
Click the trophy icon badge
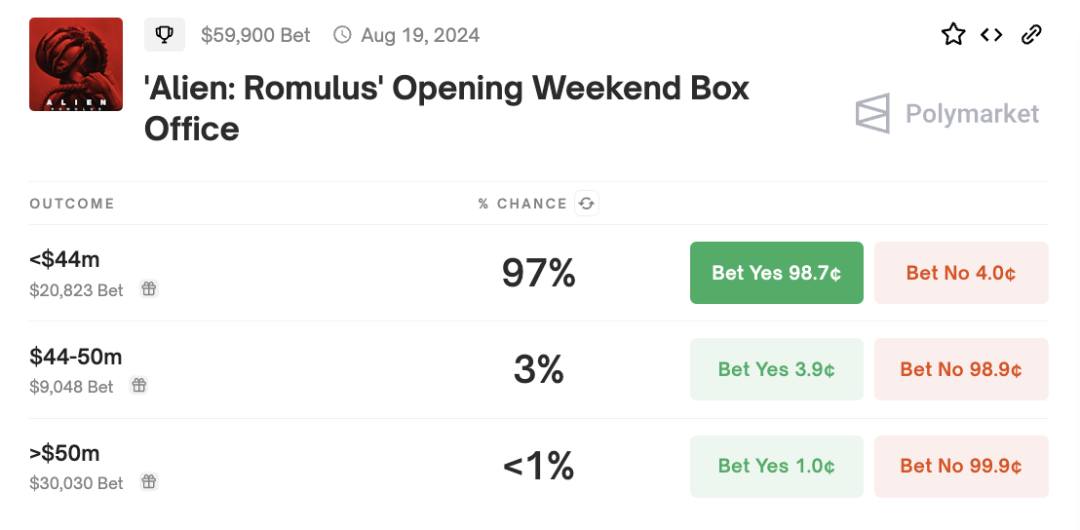coord(165,35)
